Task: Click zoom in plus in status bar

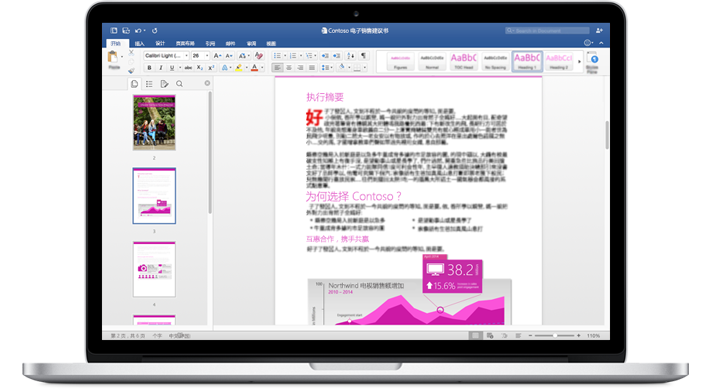Action: point(578,335)
